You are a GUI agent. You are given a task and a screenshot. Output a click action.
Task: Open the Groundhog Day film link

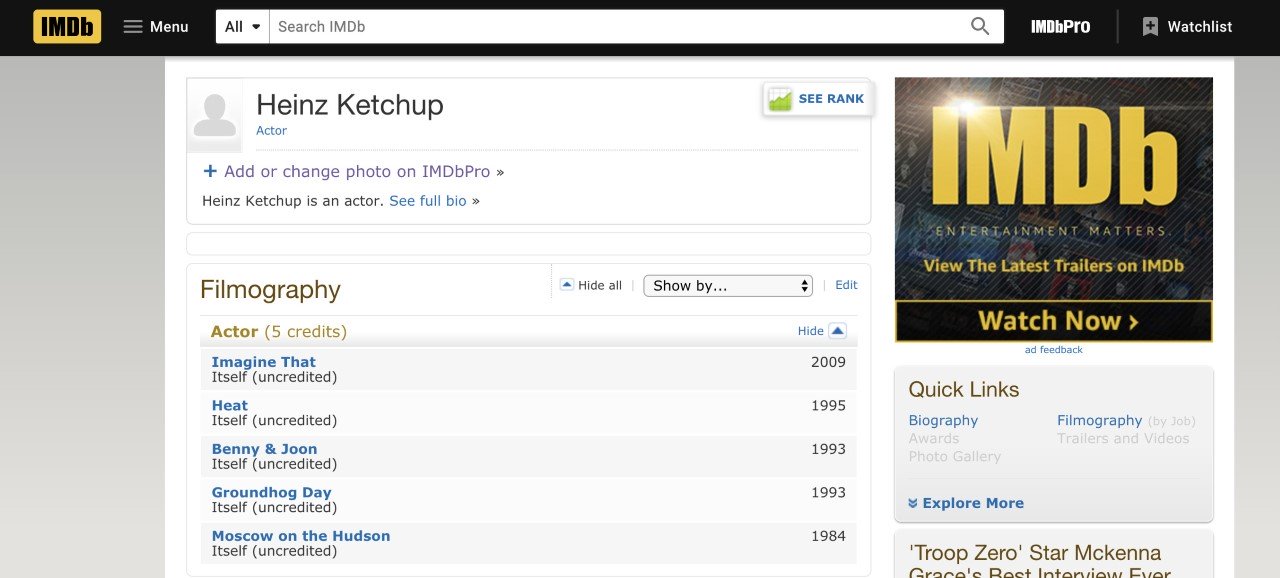tap(272, 493)
